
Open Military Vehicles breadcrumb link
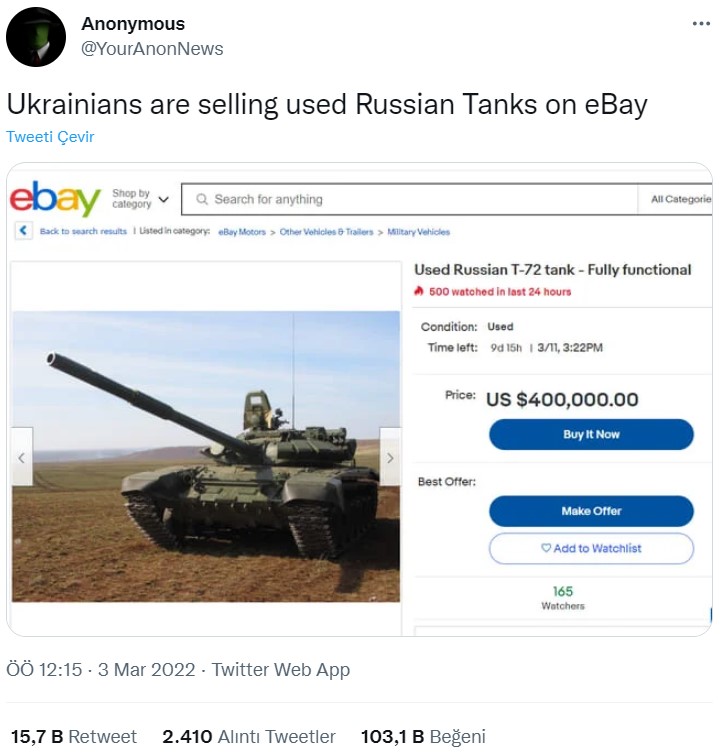[x=418, y=232]
